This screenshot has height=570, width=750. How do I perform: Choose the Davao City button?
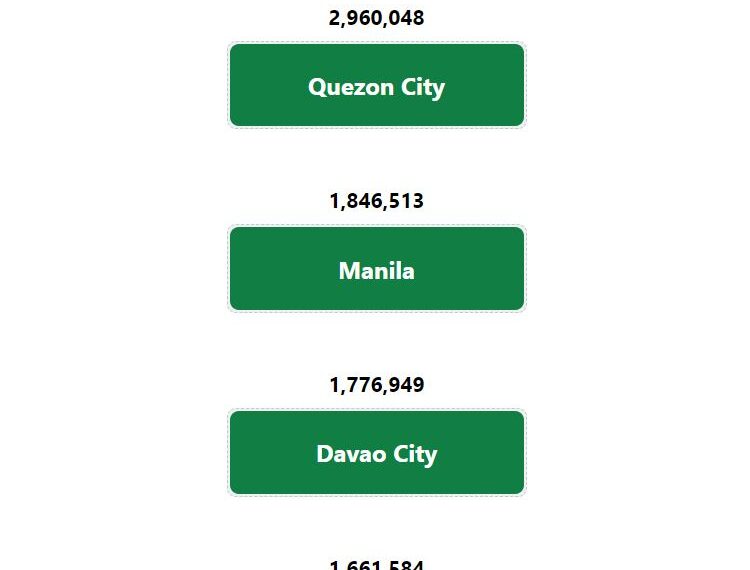point(377,452)
